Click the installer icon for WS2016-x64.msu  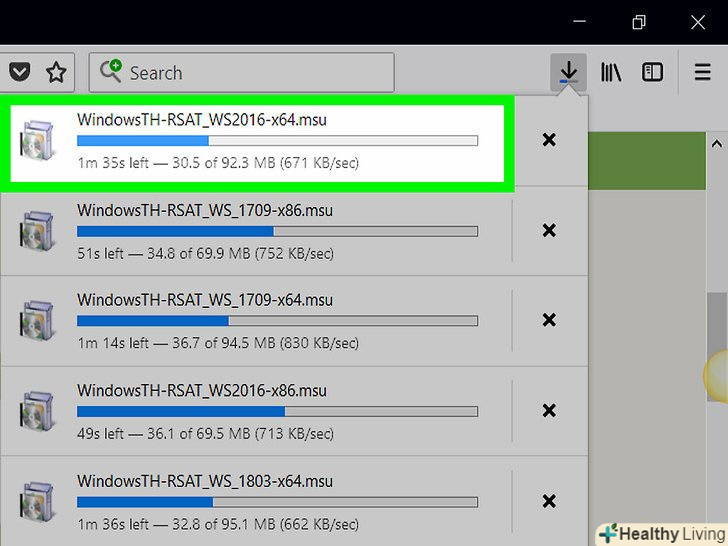pyautogui.click(x=38, y=140)
